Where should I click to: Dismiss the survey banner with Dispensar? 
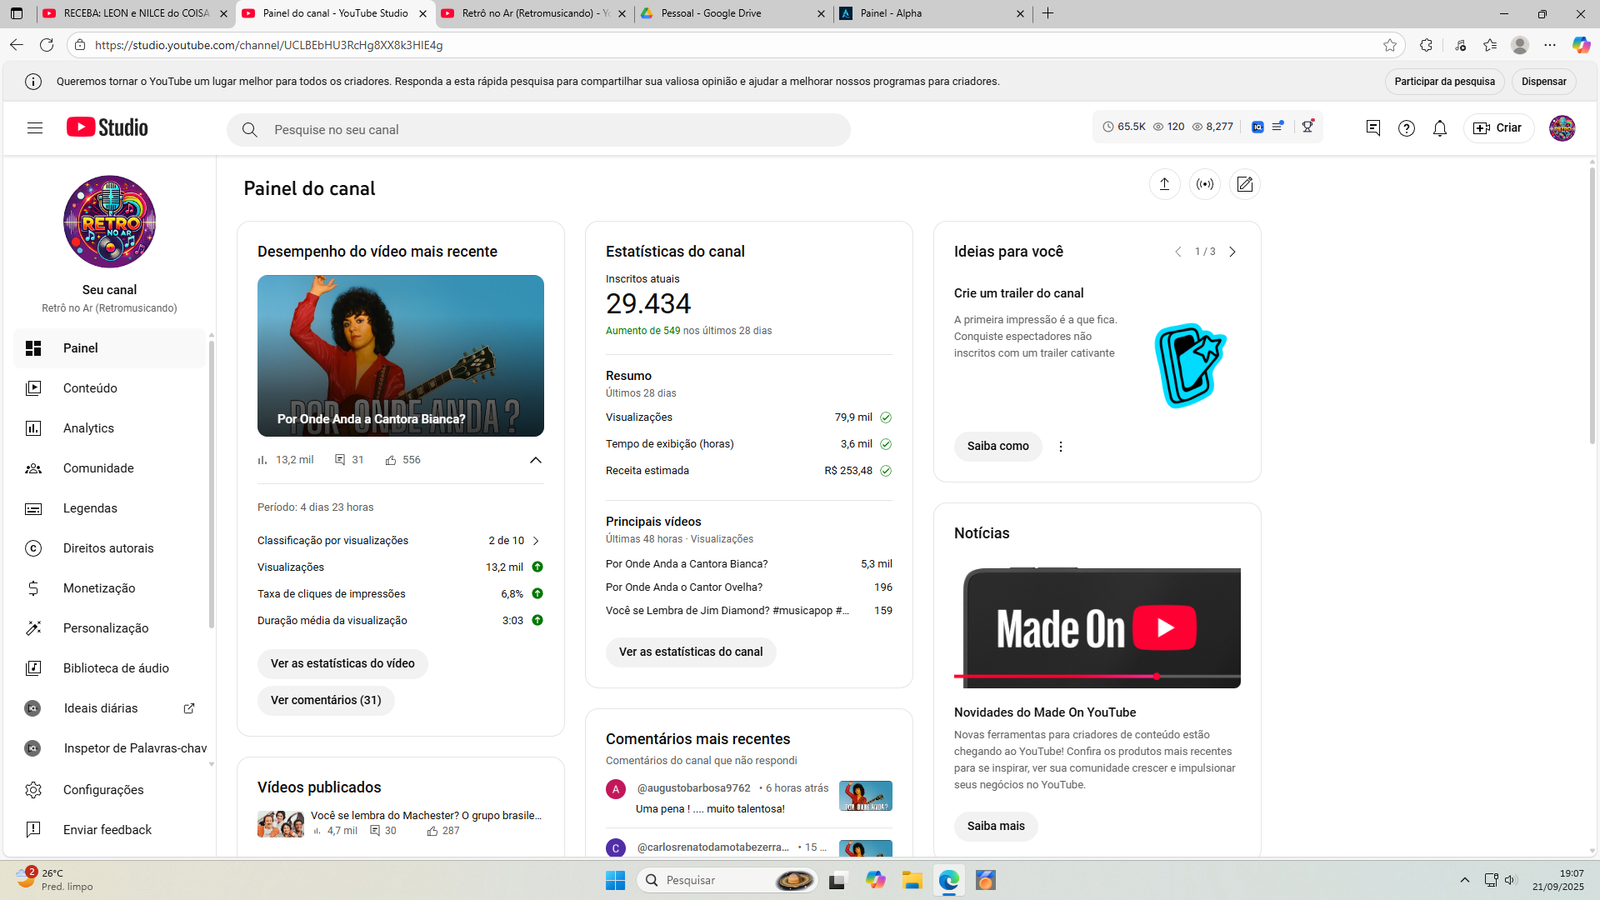tap(1543, 82)
